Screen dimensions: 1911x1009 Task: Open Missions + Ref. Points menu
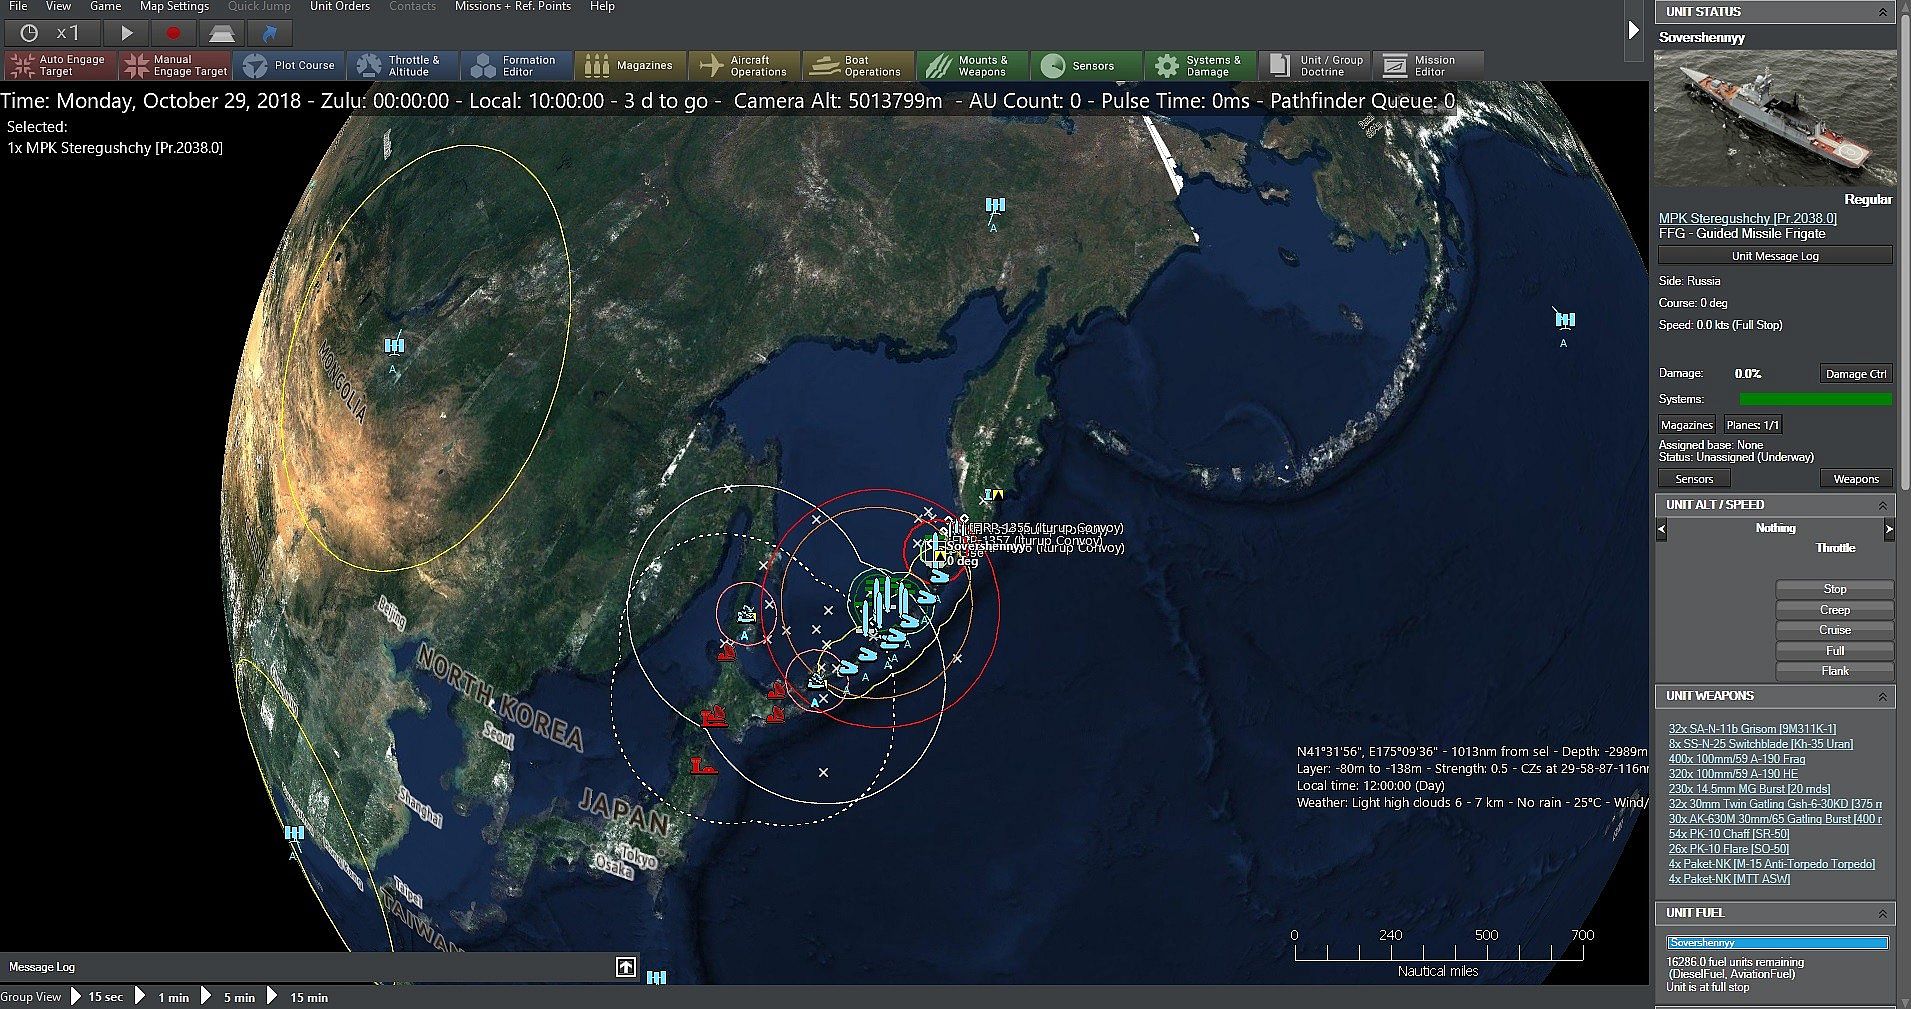tap(512, 6)
